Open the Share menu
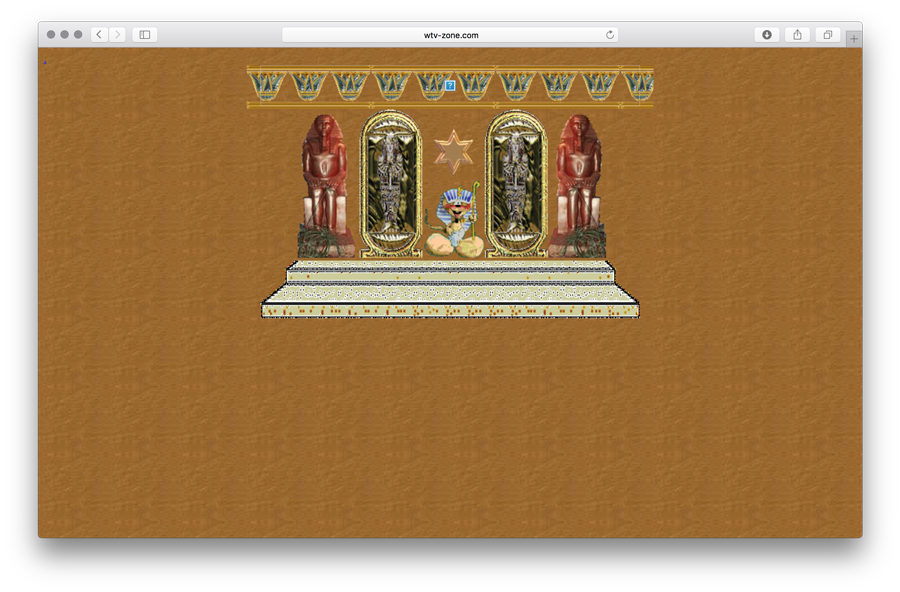 [x=797, y=35]
